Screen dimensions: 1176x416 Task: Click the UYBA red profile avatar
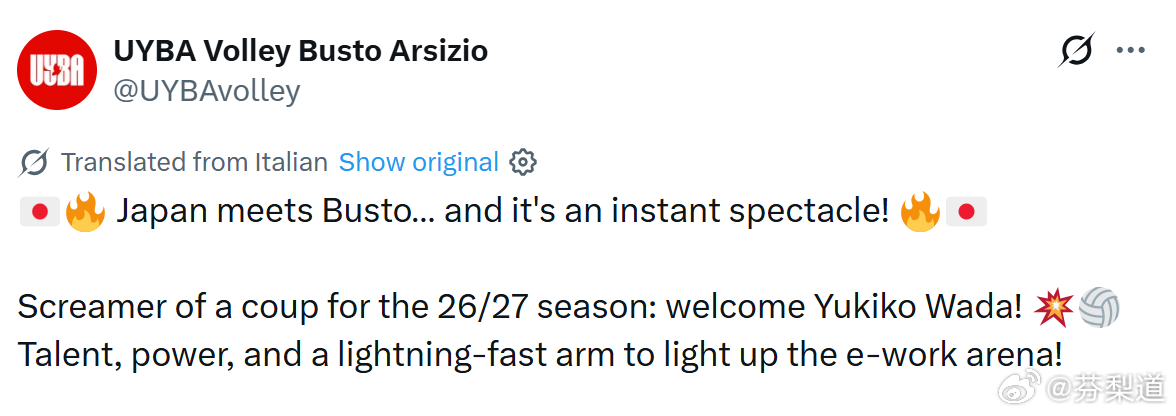point(57,70)
